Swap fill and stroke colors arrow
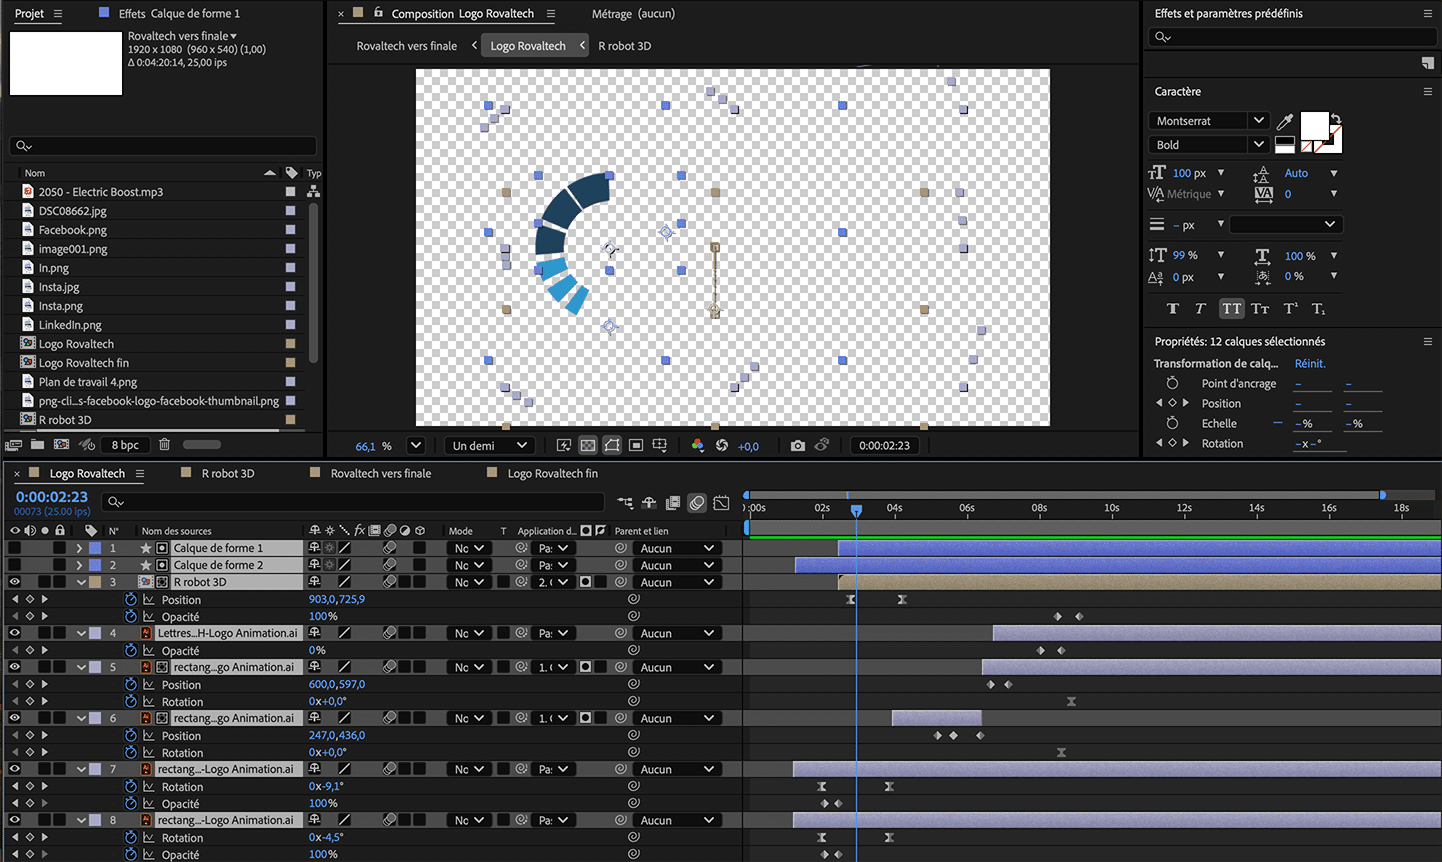Screen dimensions: 1442x862 coord(1336,119)
